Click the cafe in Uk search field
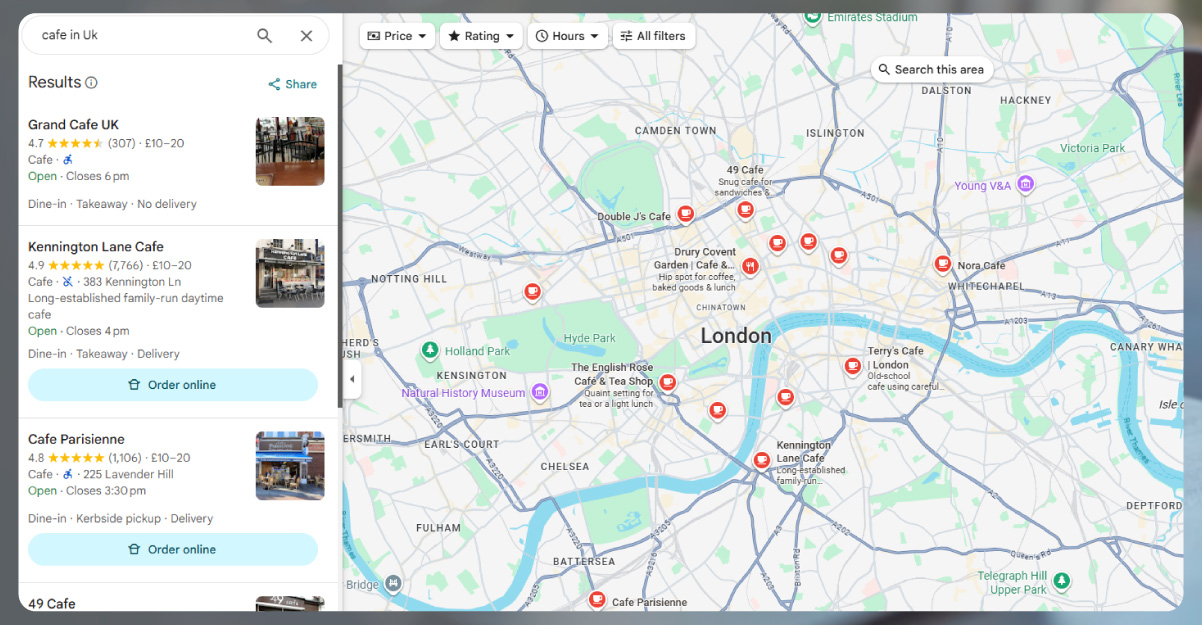 (x=140, y=36)
